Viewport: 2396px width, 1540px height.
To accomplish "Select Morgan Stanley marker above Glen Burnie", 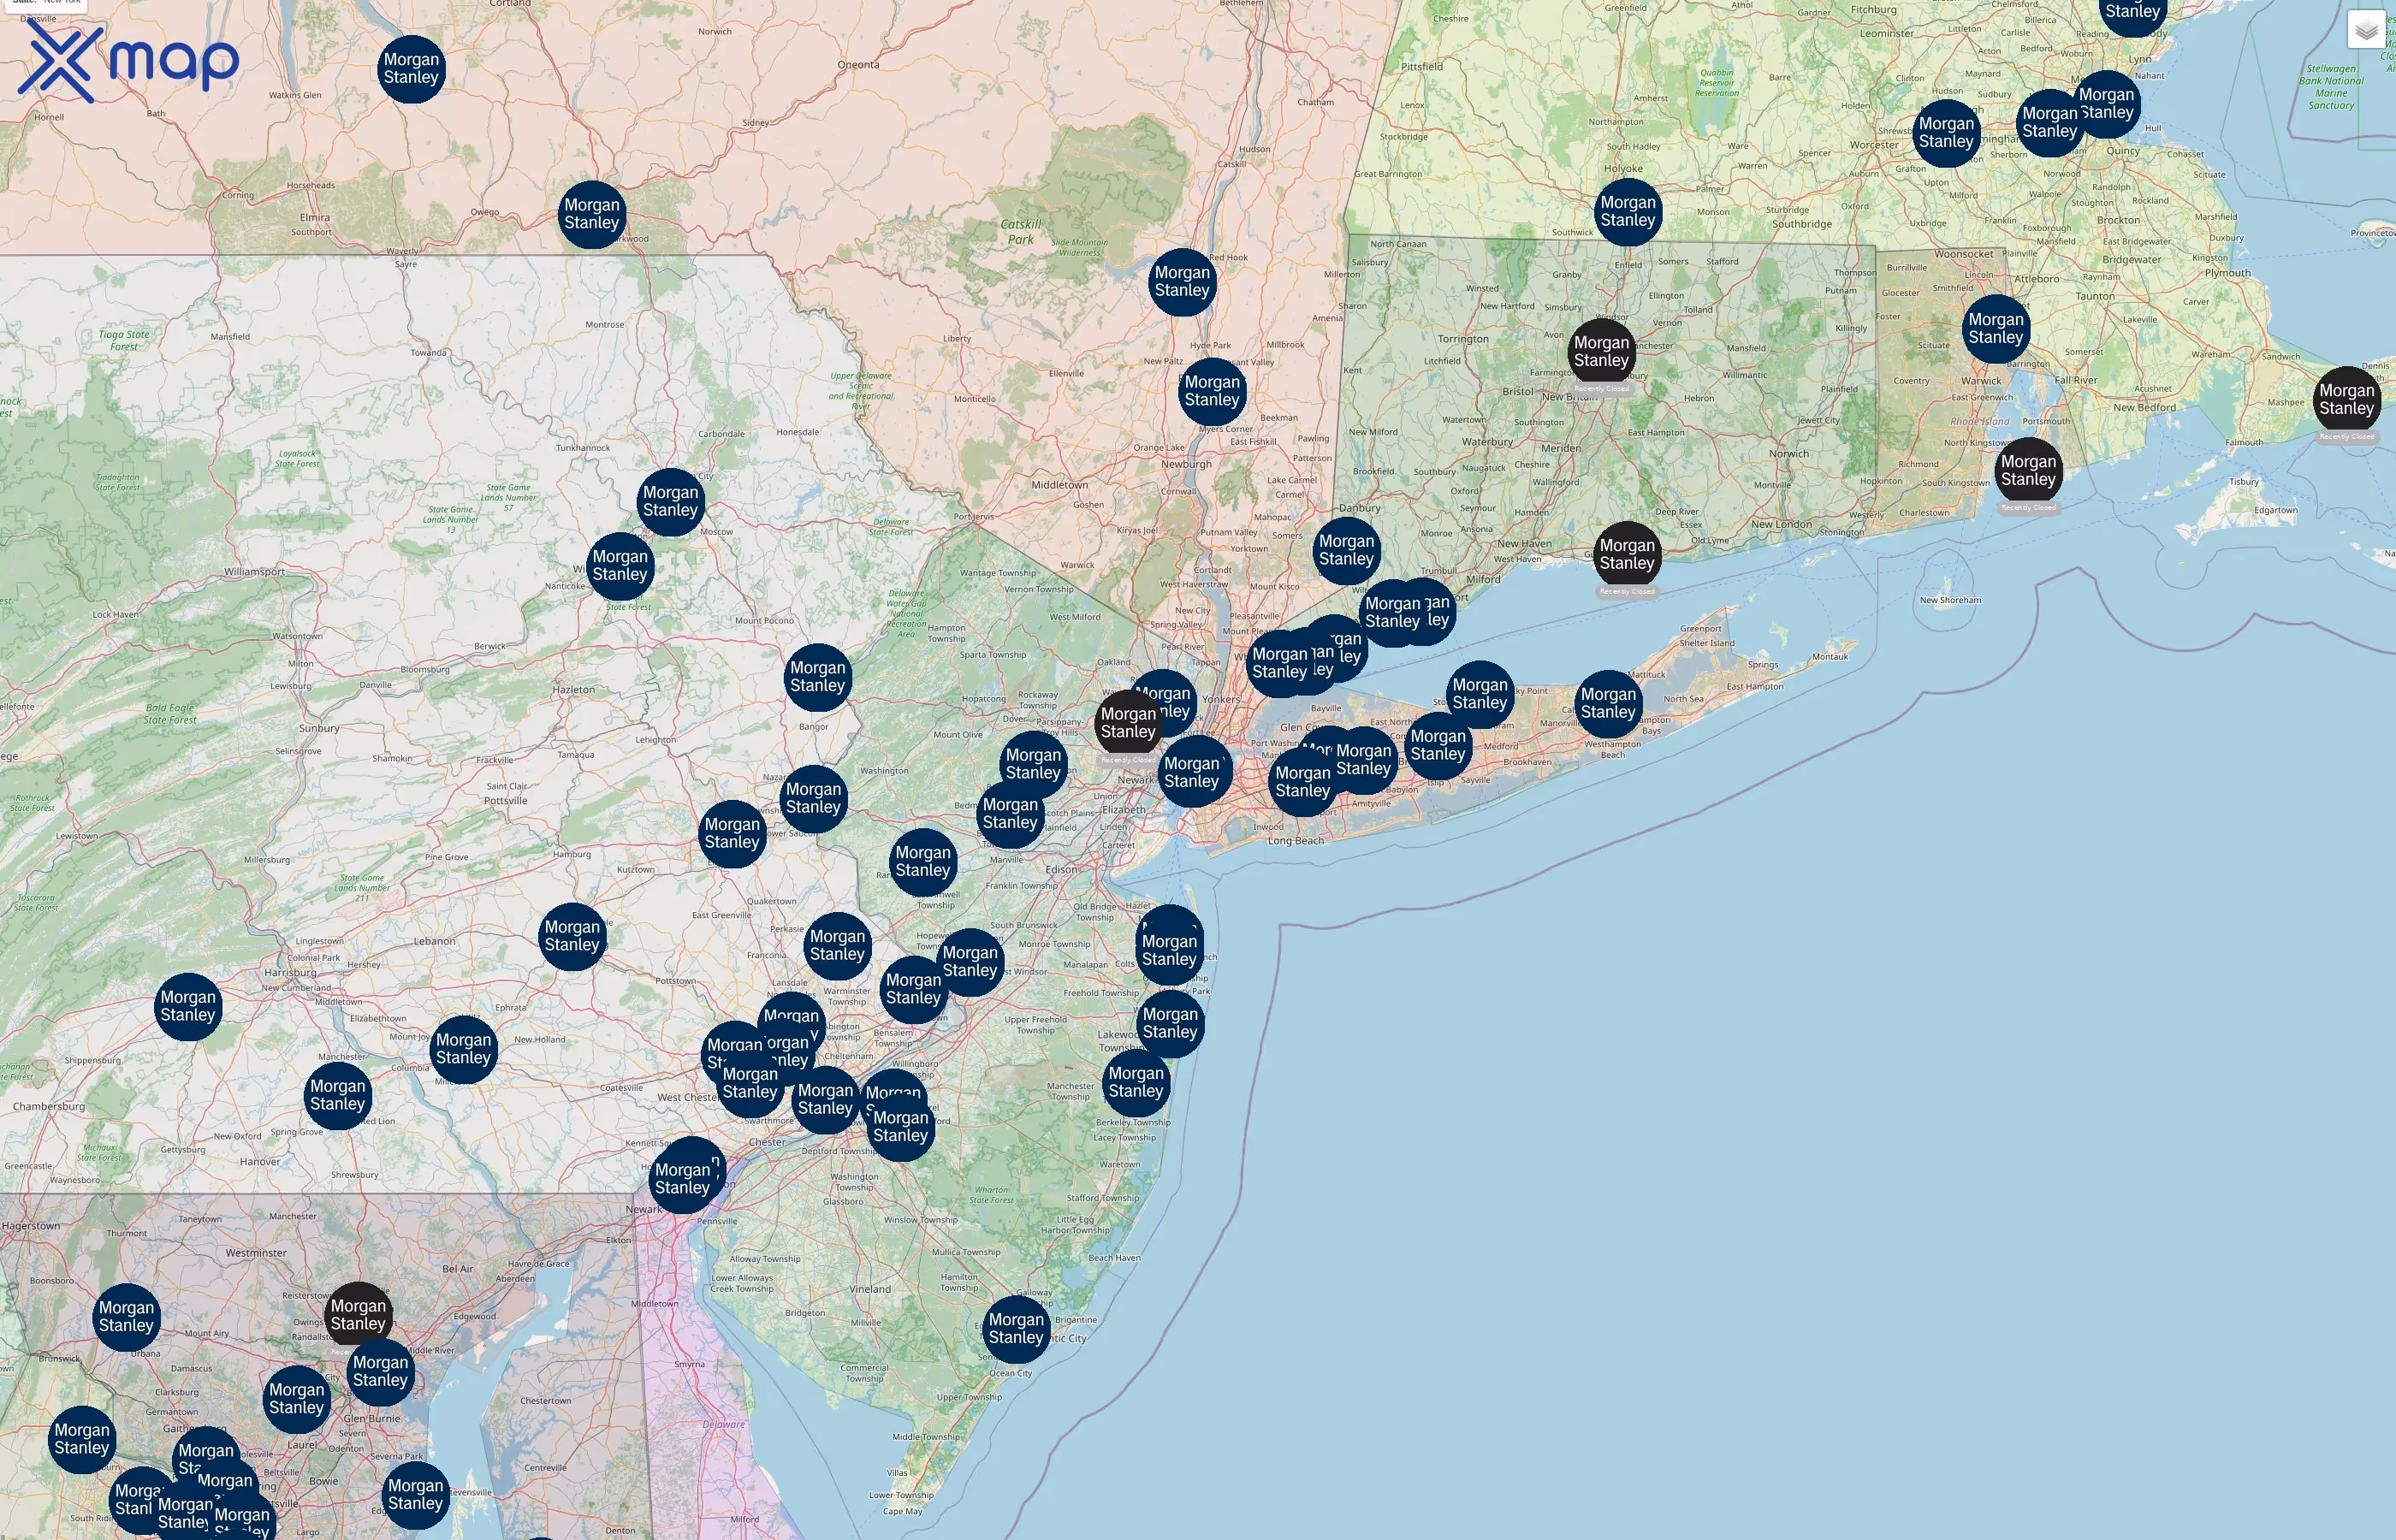I will click(380, 1372).
